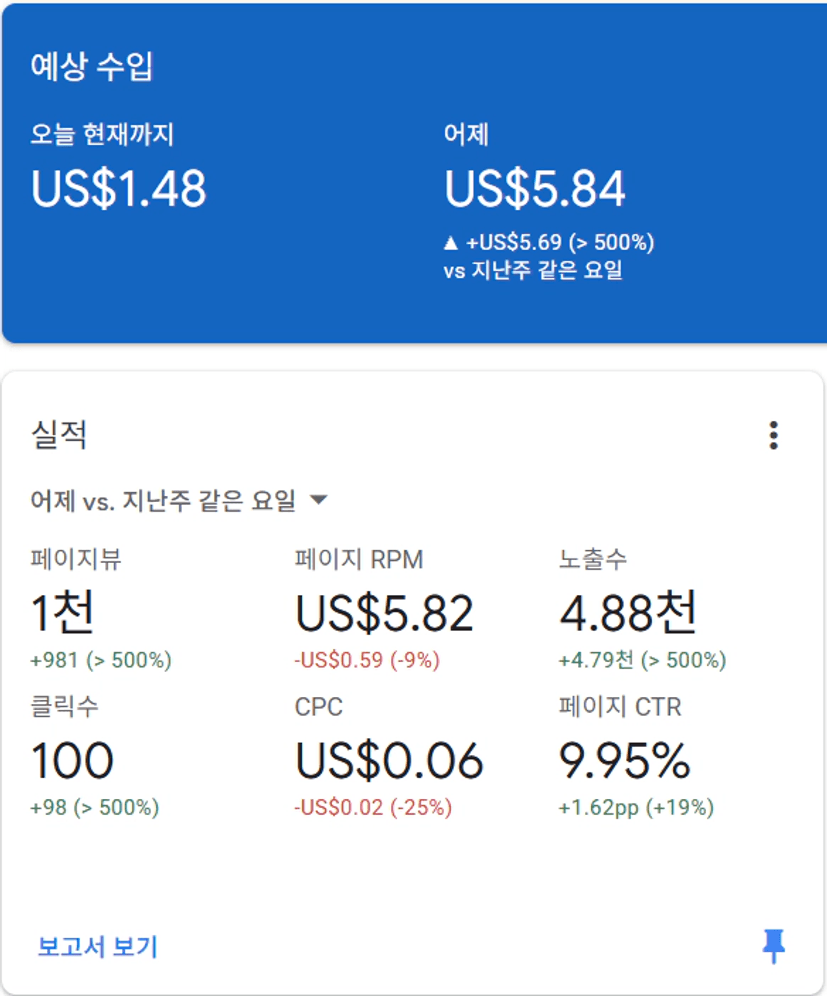
Task: Click the up triangle beside +US$5.69
Action: pyautogui.click(x=450, y=243)
